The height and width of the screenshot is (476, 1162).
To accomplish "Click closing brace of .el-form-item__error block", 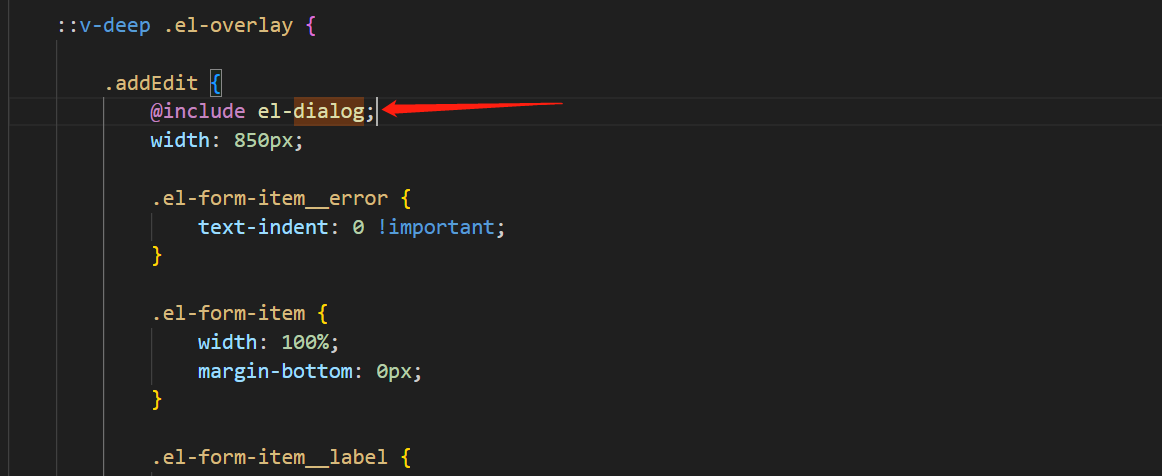I will coord(156,256).
